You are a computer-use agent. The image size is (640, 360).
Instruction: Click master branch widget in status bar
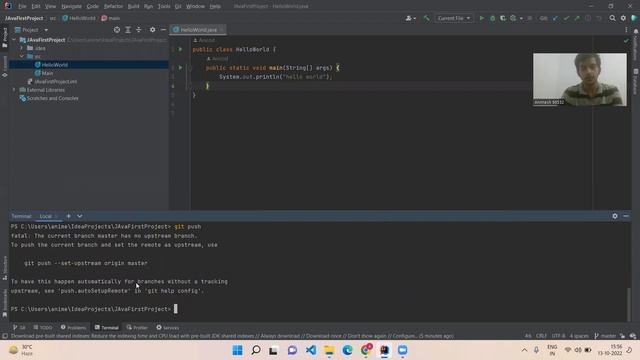(x=605, y=336)
